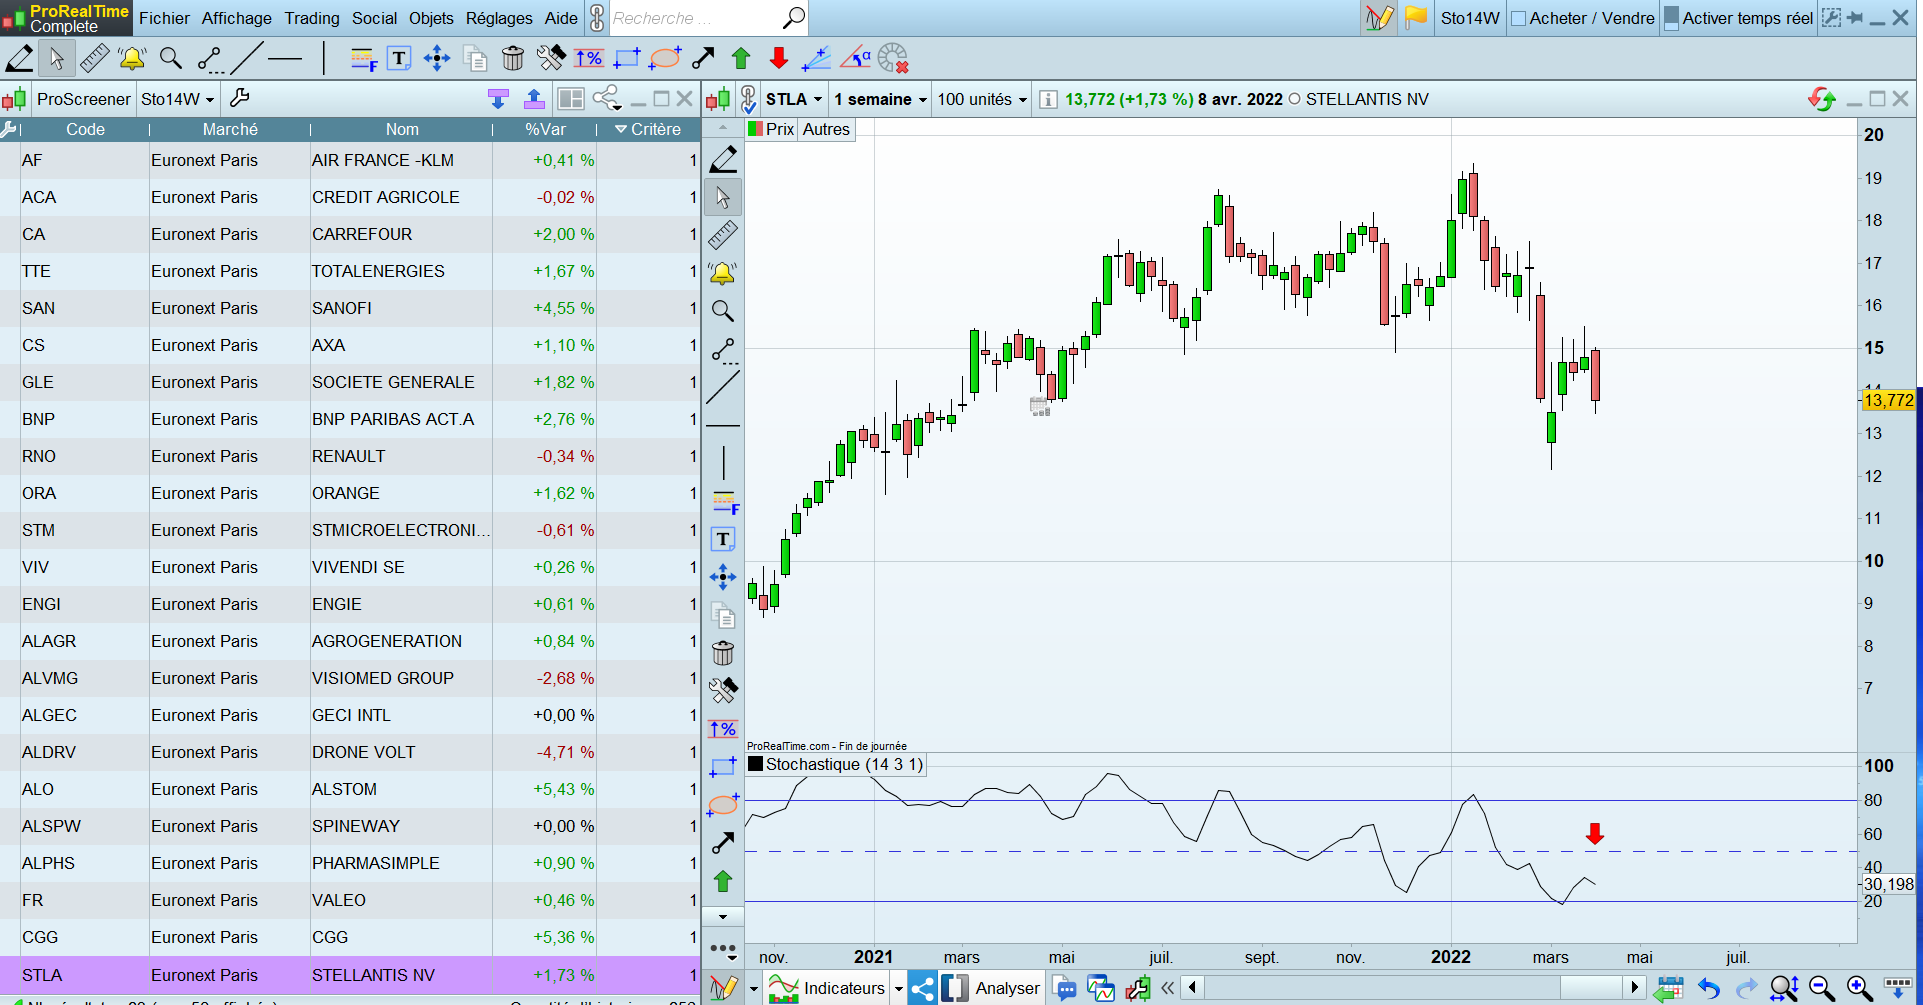Delete objects with top toolbar trash can
The image size is (1923, 1005).
coord(513,59)
